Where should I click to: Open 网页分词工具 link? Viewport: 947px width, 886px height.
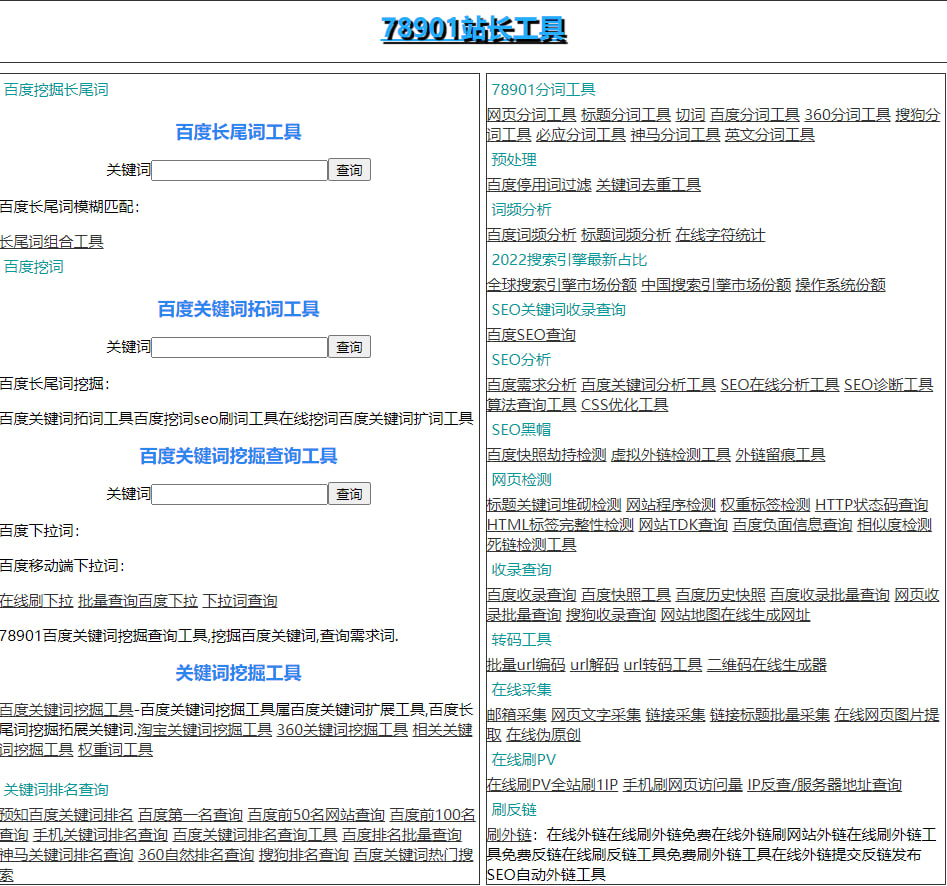coord(531,114)
